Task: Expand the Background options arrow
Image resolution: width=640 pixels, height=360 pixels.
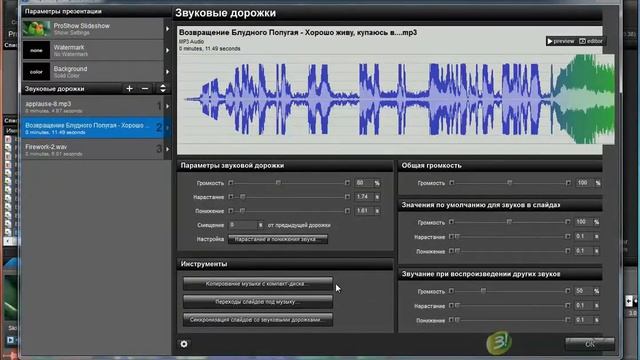Action: 167,72
